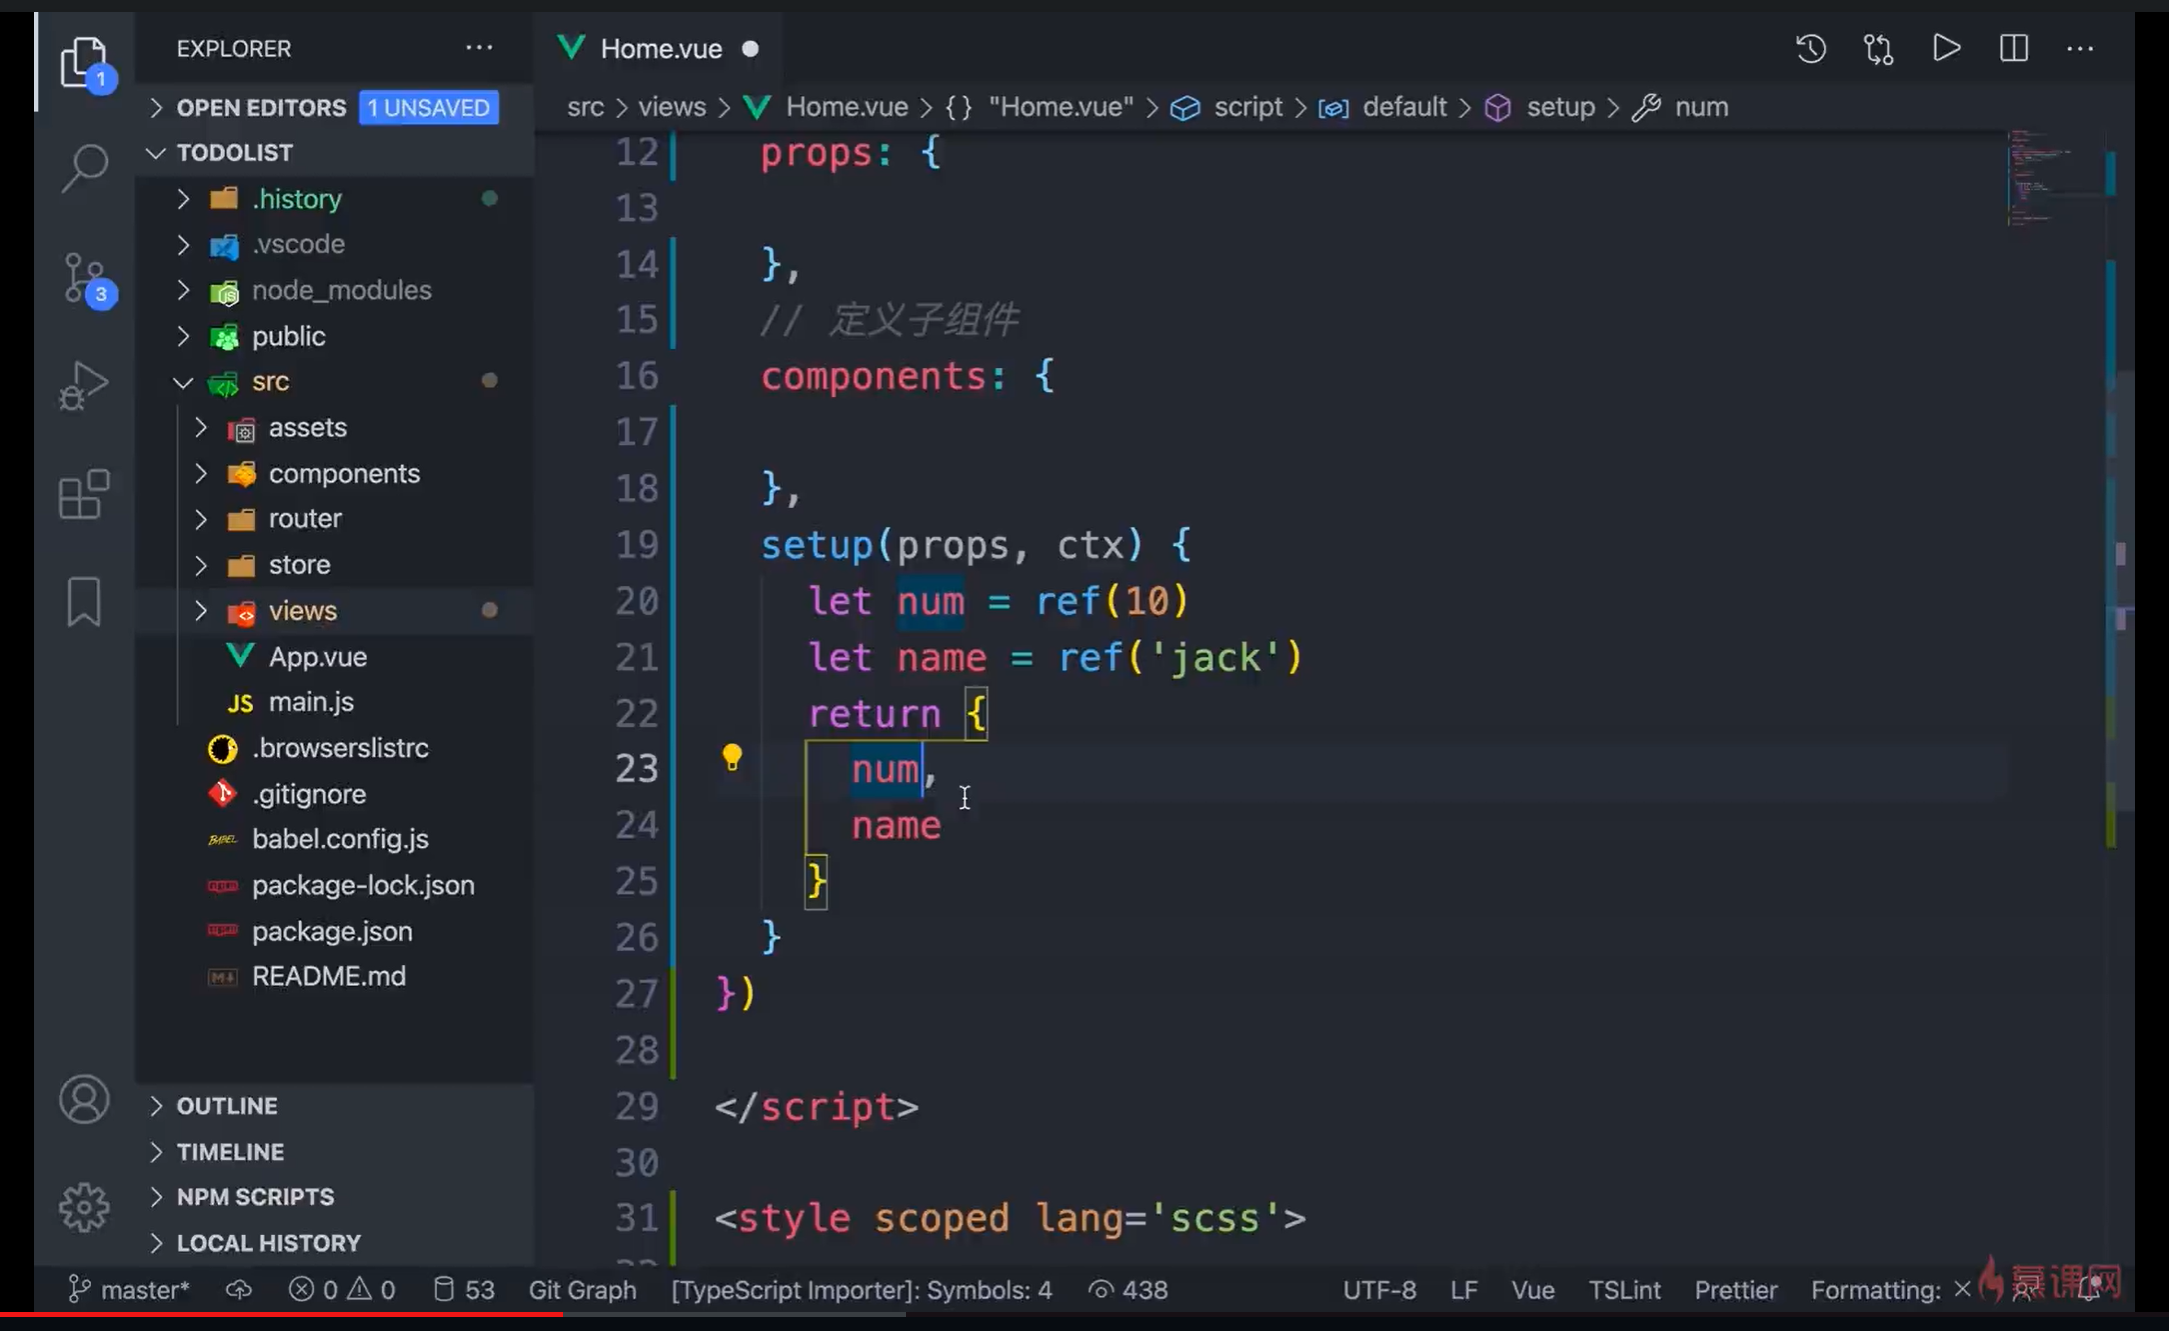2169x1331 pixels.
Task: Open the Search view in activity bar
Action: point(84,167)
